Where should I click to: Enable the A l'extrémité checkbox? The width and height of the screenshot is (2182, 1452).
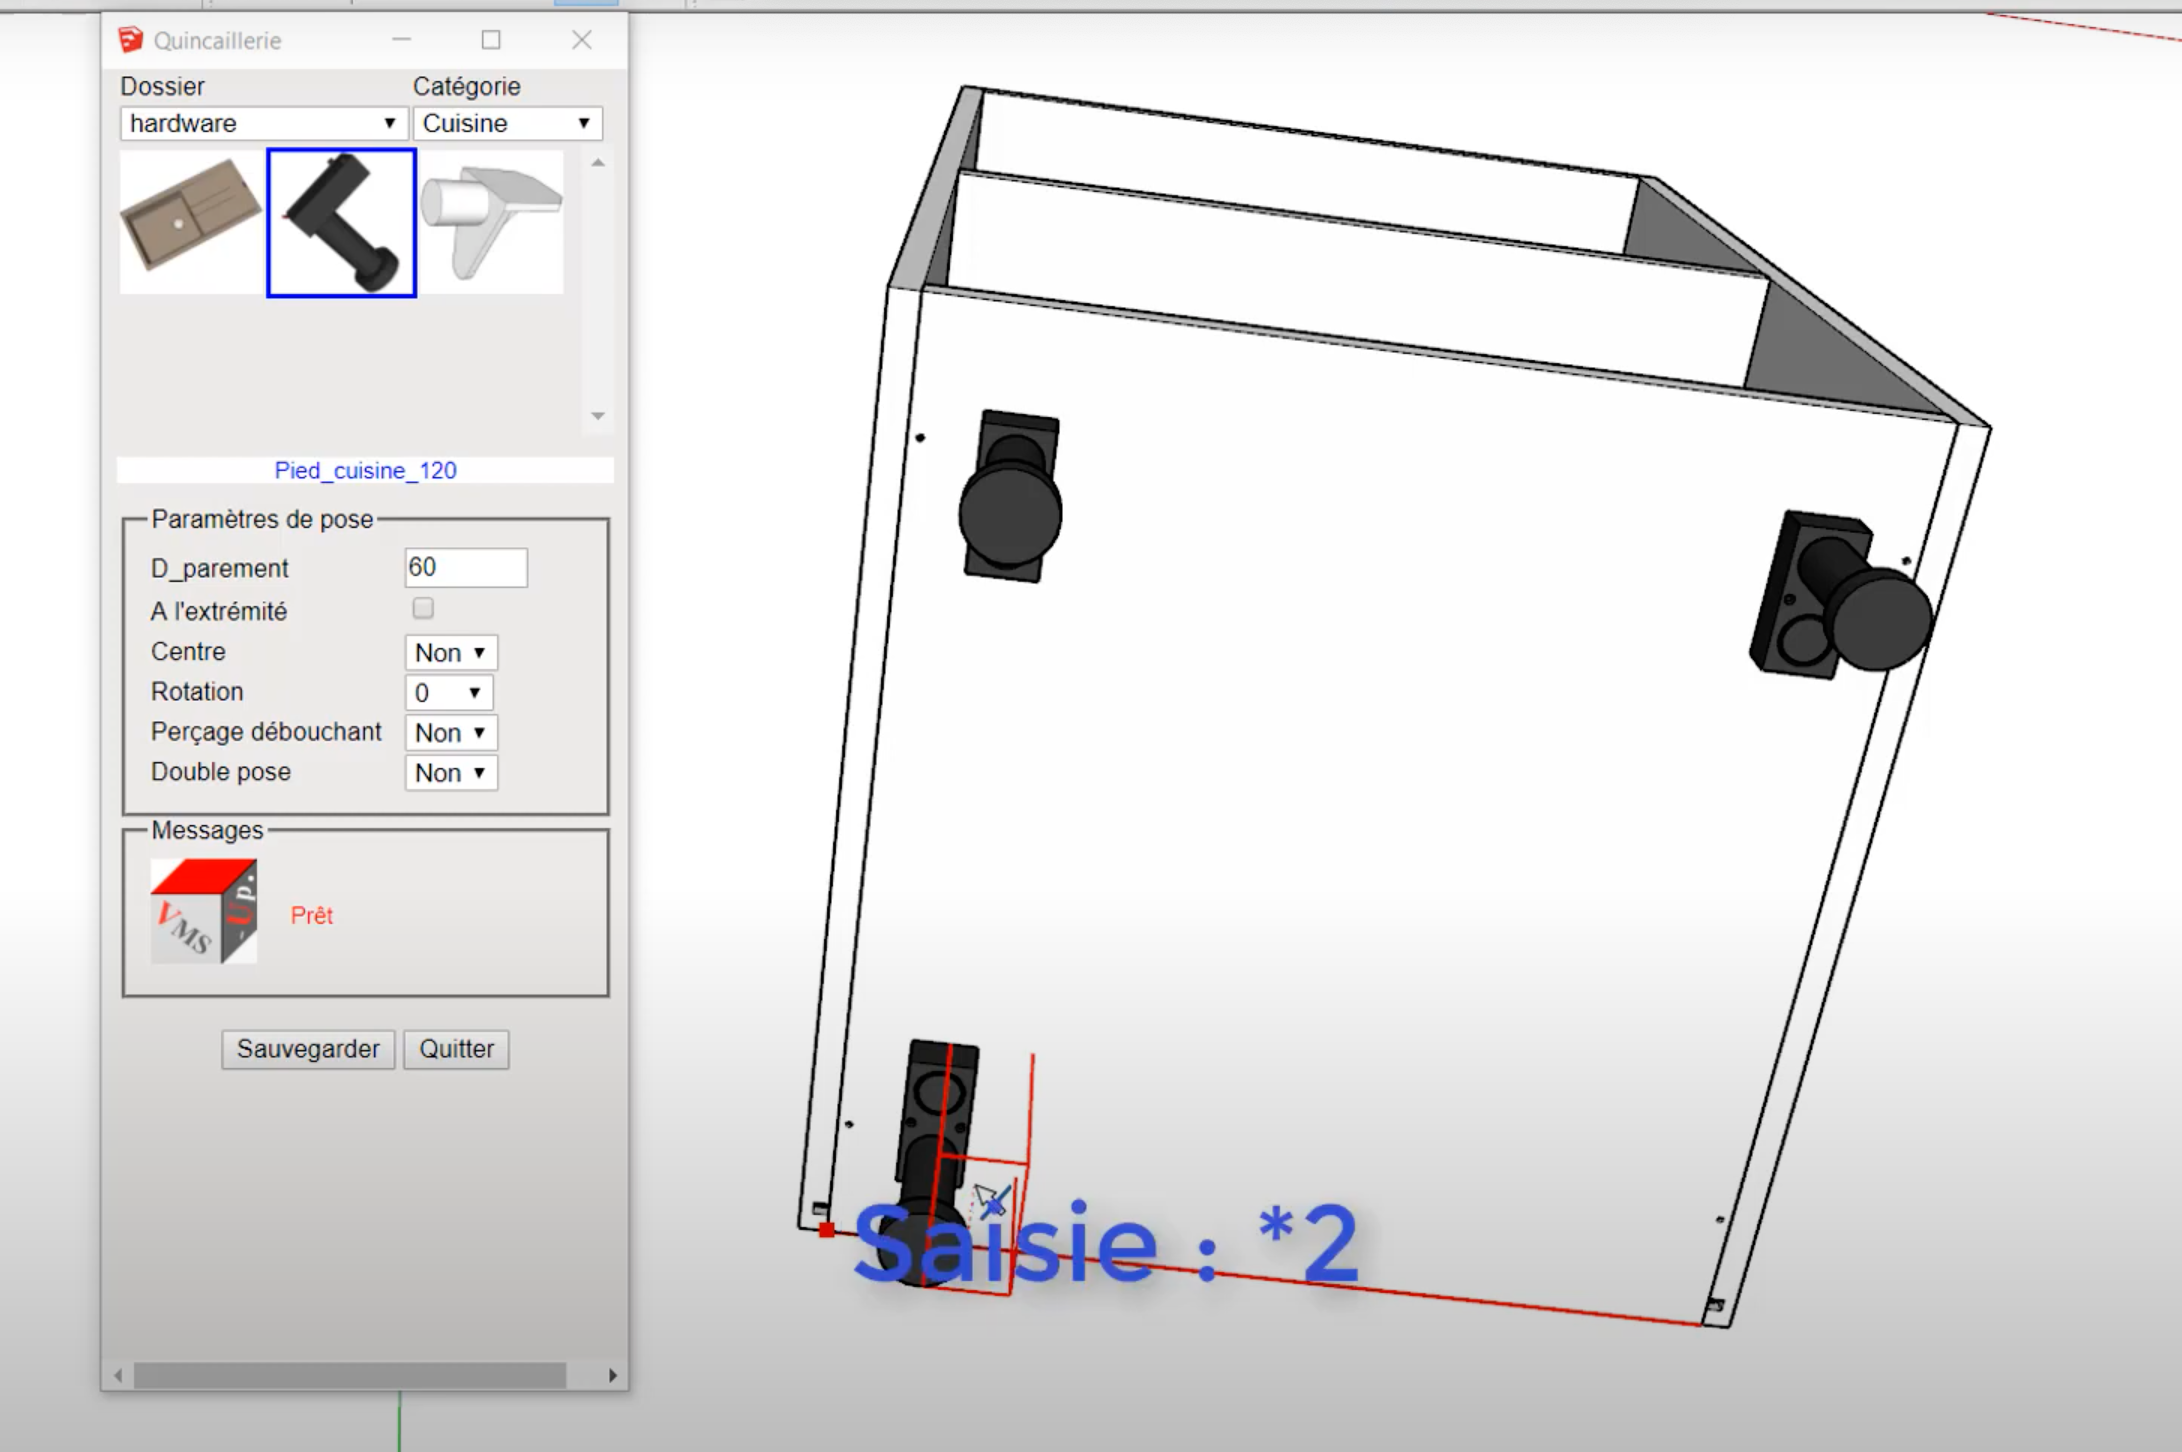point(423,608)
